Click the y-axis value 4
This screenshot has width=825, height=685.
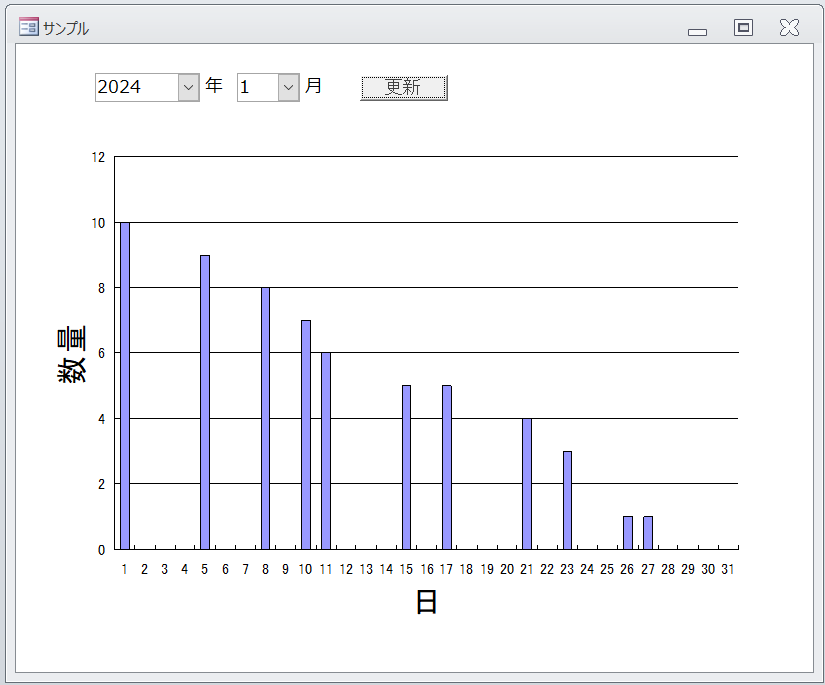point(102,419)
